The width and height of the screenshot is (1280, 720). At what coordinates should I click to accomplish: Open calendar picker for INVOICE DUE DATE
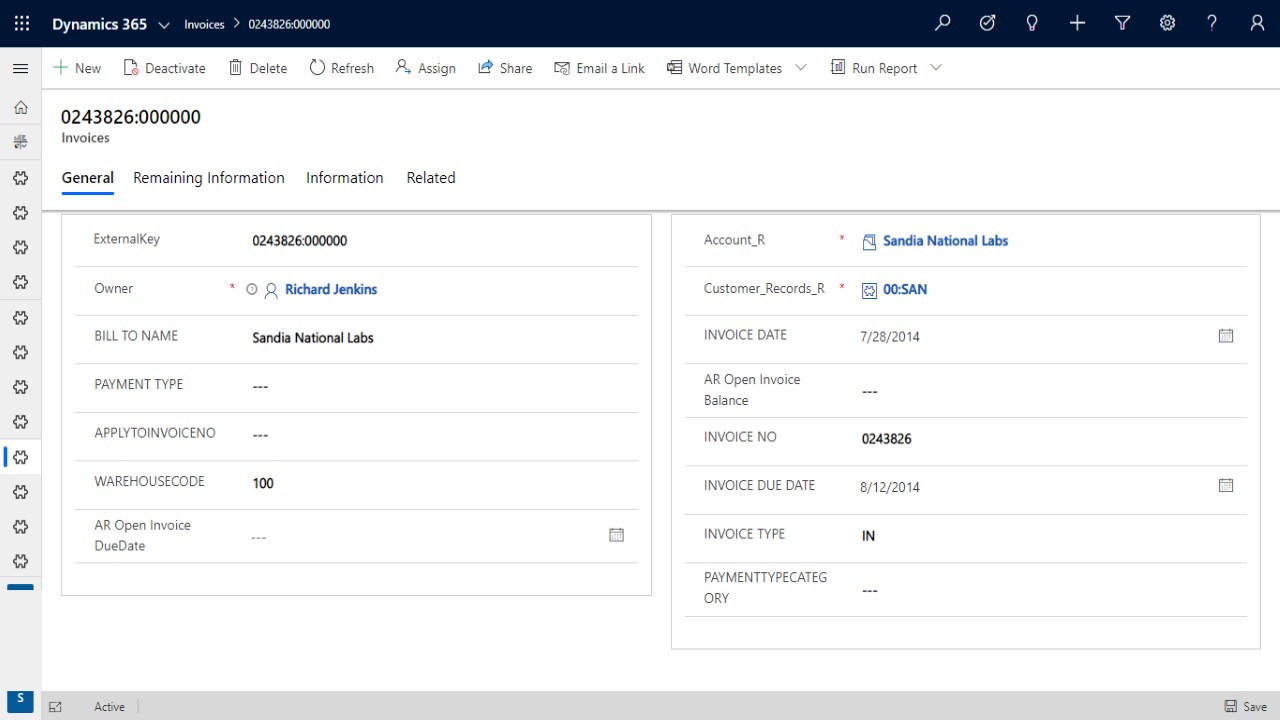pyautogui.click(x=1226, y=486)
